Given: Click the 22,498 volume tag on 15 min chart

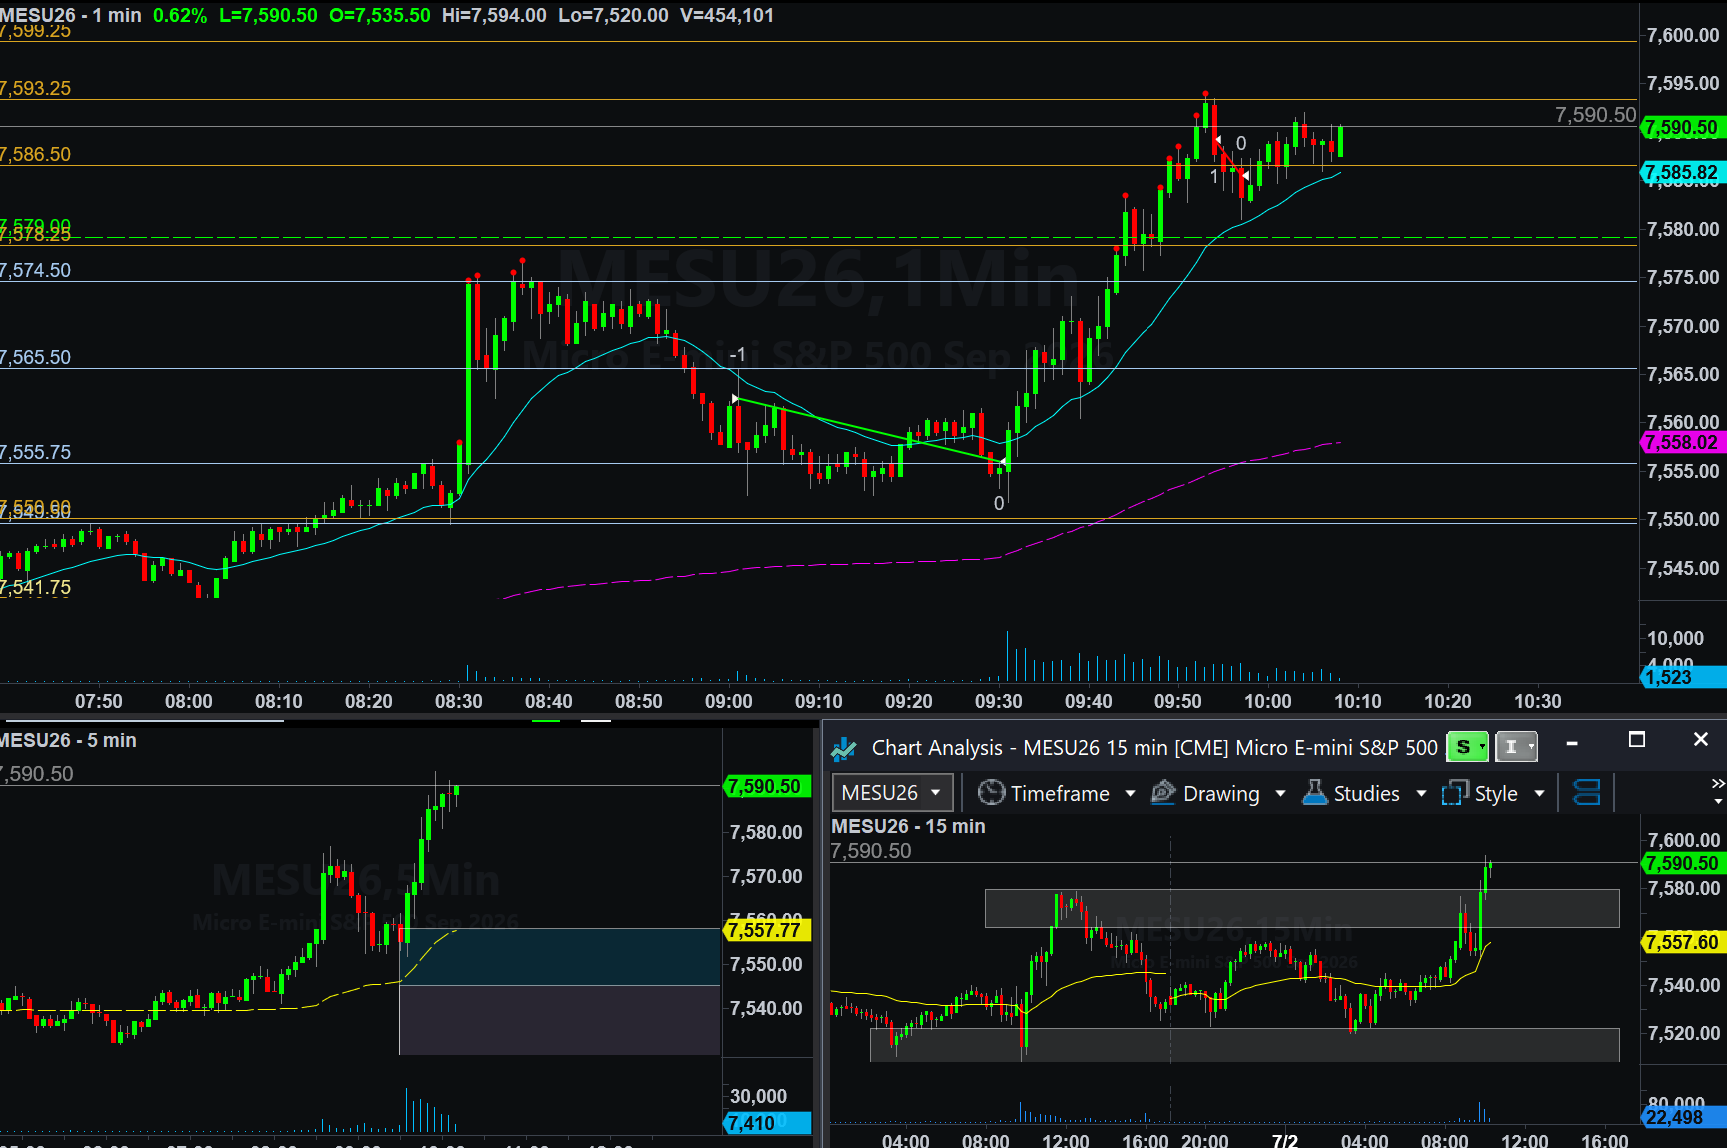Looking at the screenshot, I should point(1684,1117).
